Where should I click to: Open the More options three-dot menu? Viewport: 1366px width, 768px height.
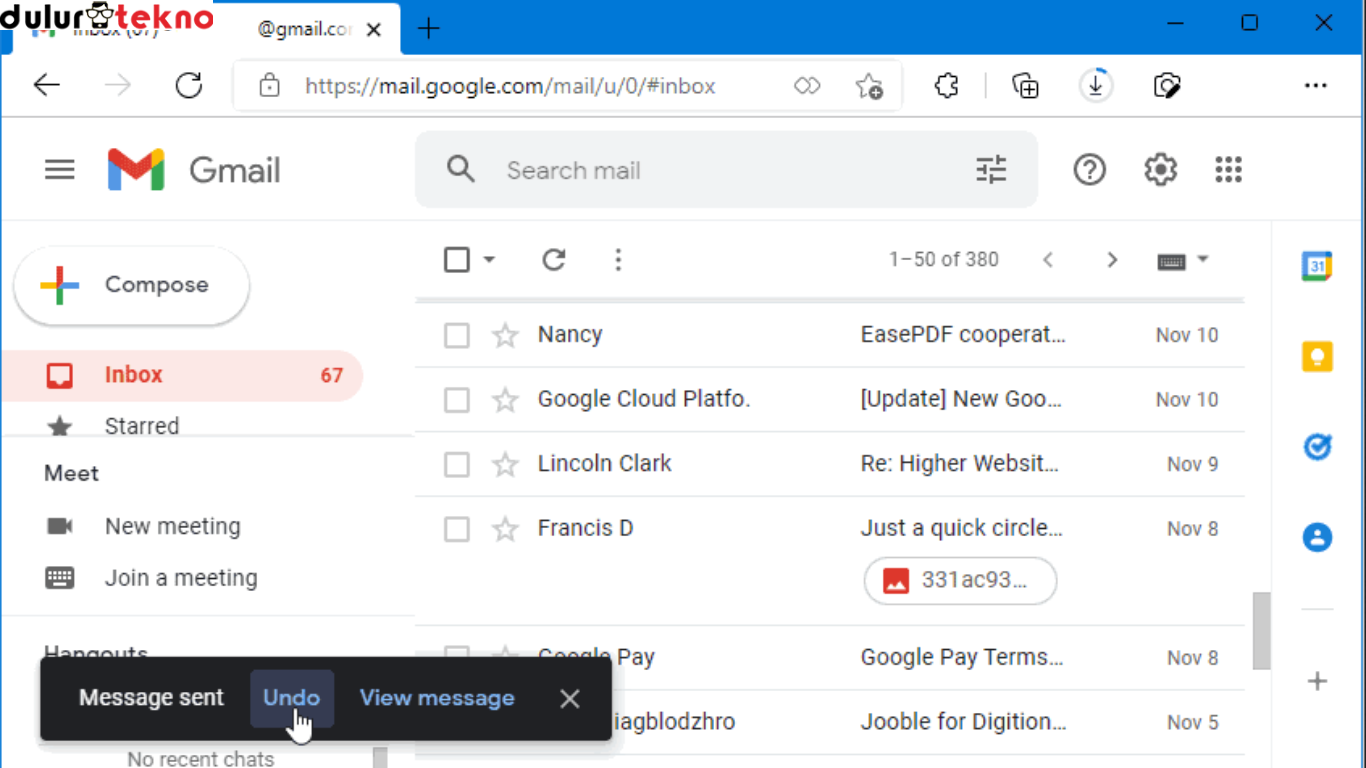pos(618,260)
